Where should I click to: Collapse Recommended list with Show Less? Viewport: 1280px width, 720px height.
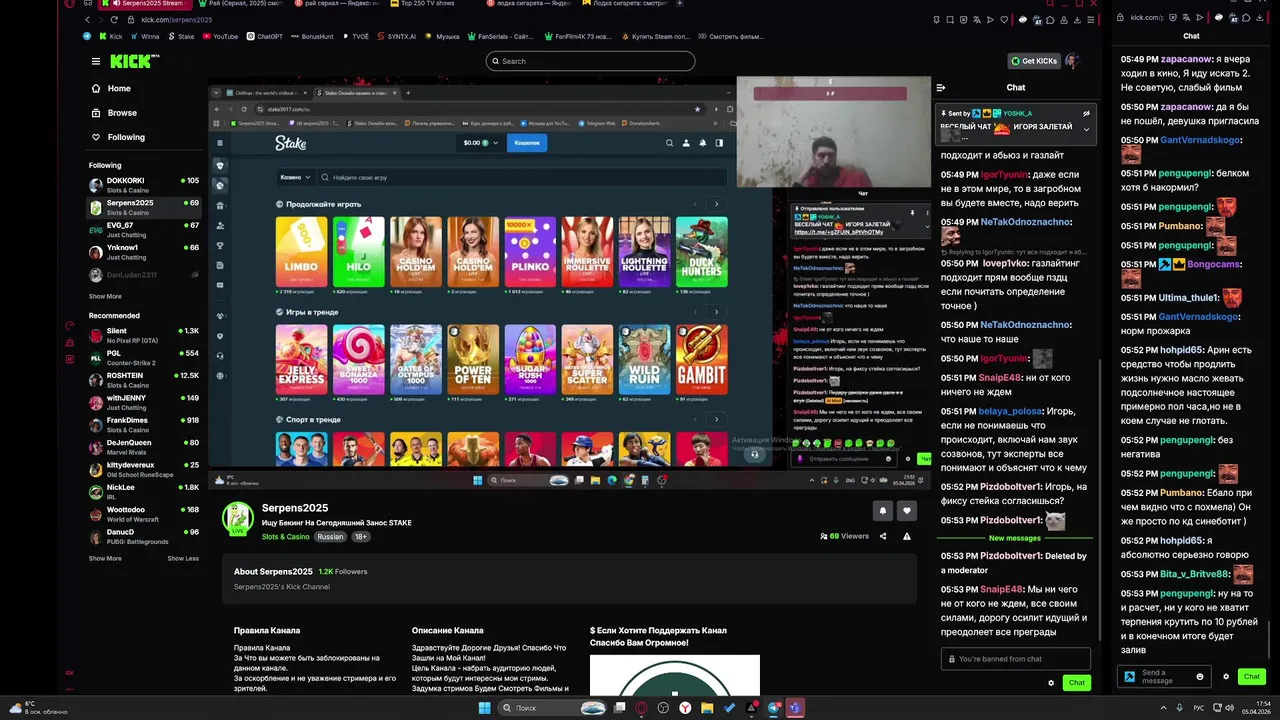pyautogui.click(x=183, y=558)
